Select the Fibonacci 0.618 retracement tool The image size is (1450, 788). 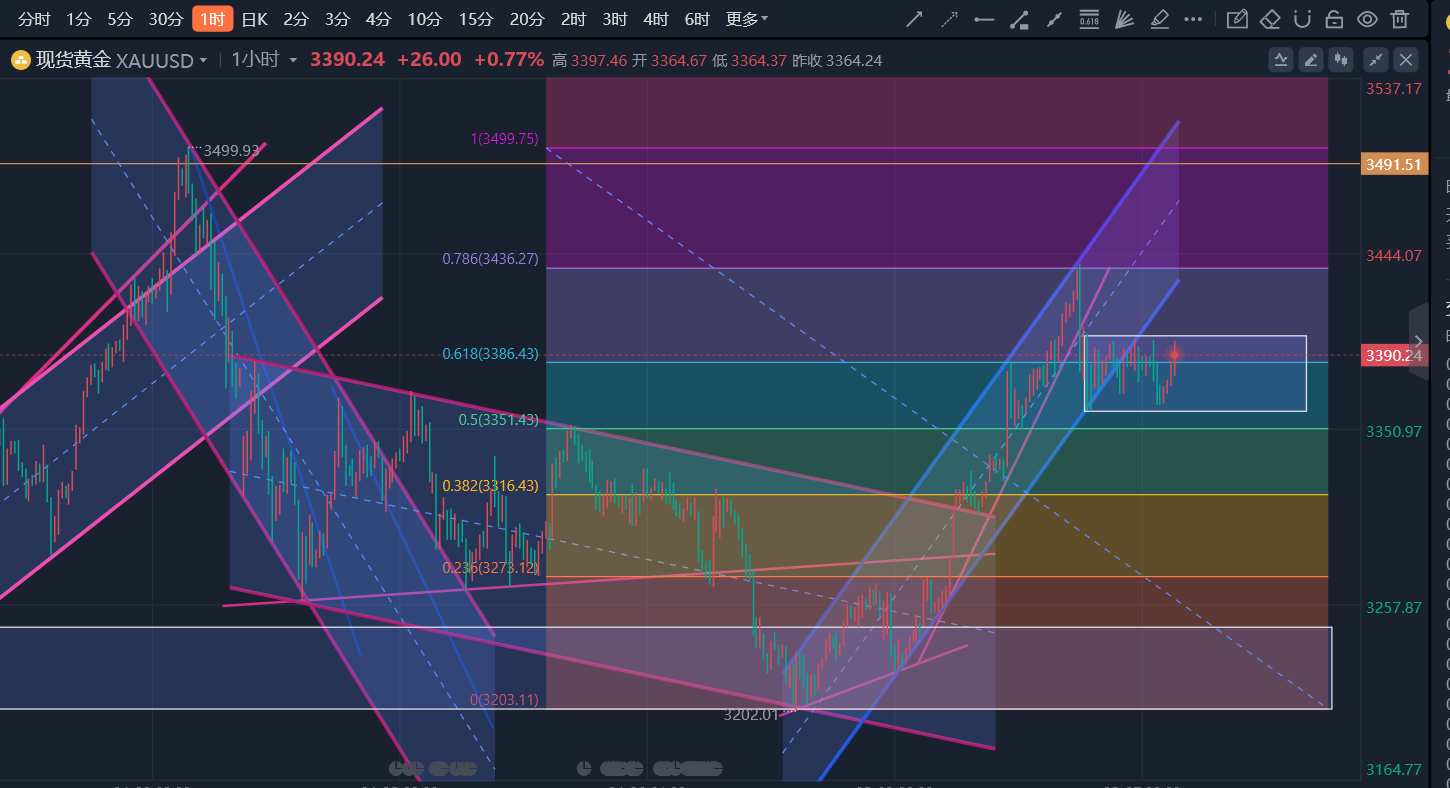(x=1089, y=19)
